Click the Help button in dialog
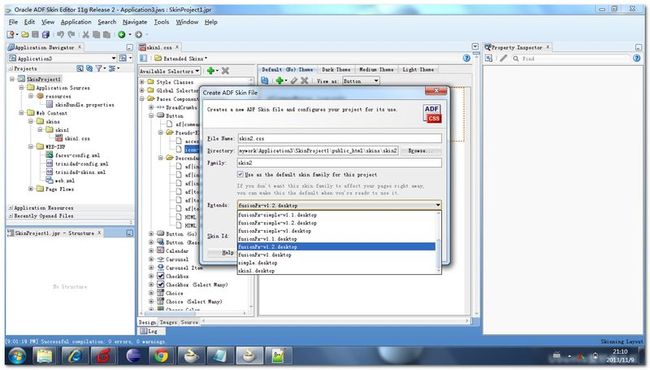 point(227,252)
